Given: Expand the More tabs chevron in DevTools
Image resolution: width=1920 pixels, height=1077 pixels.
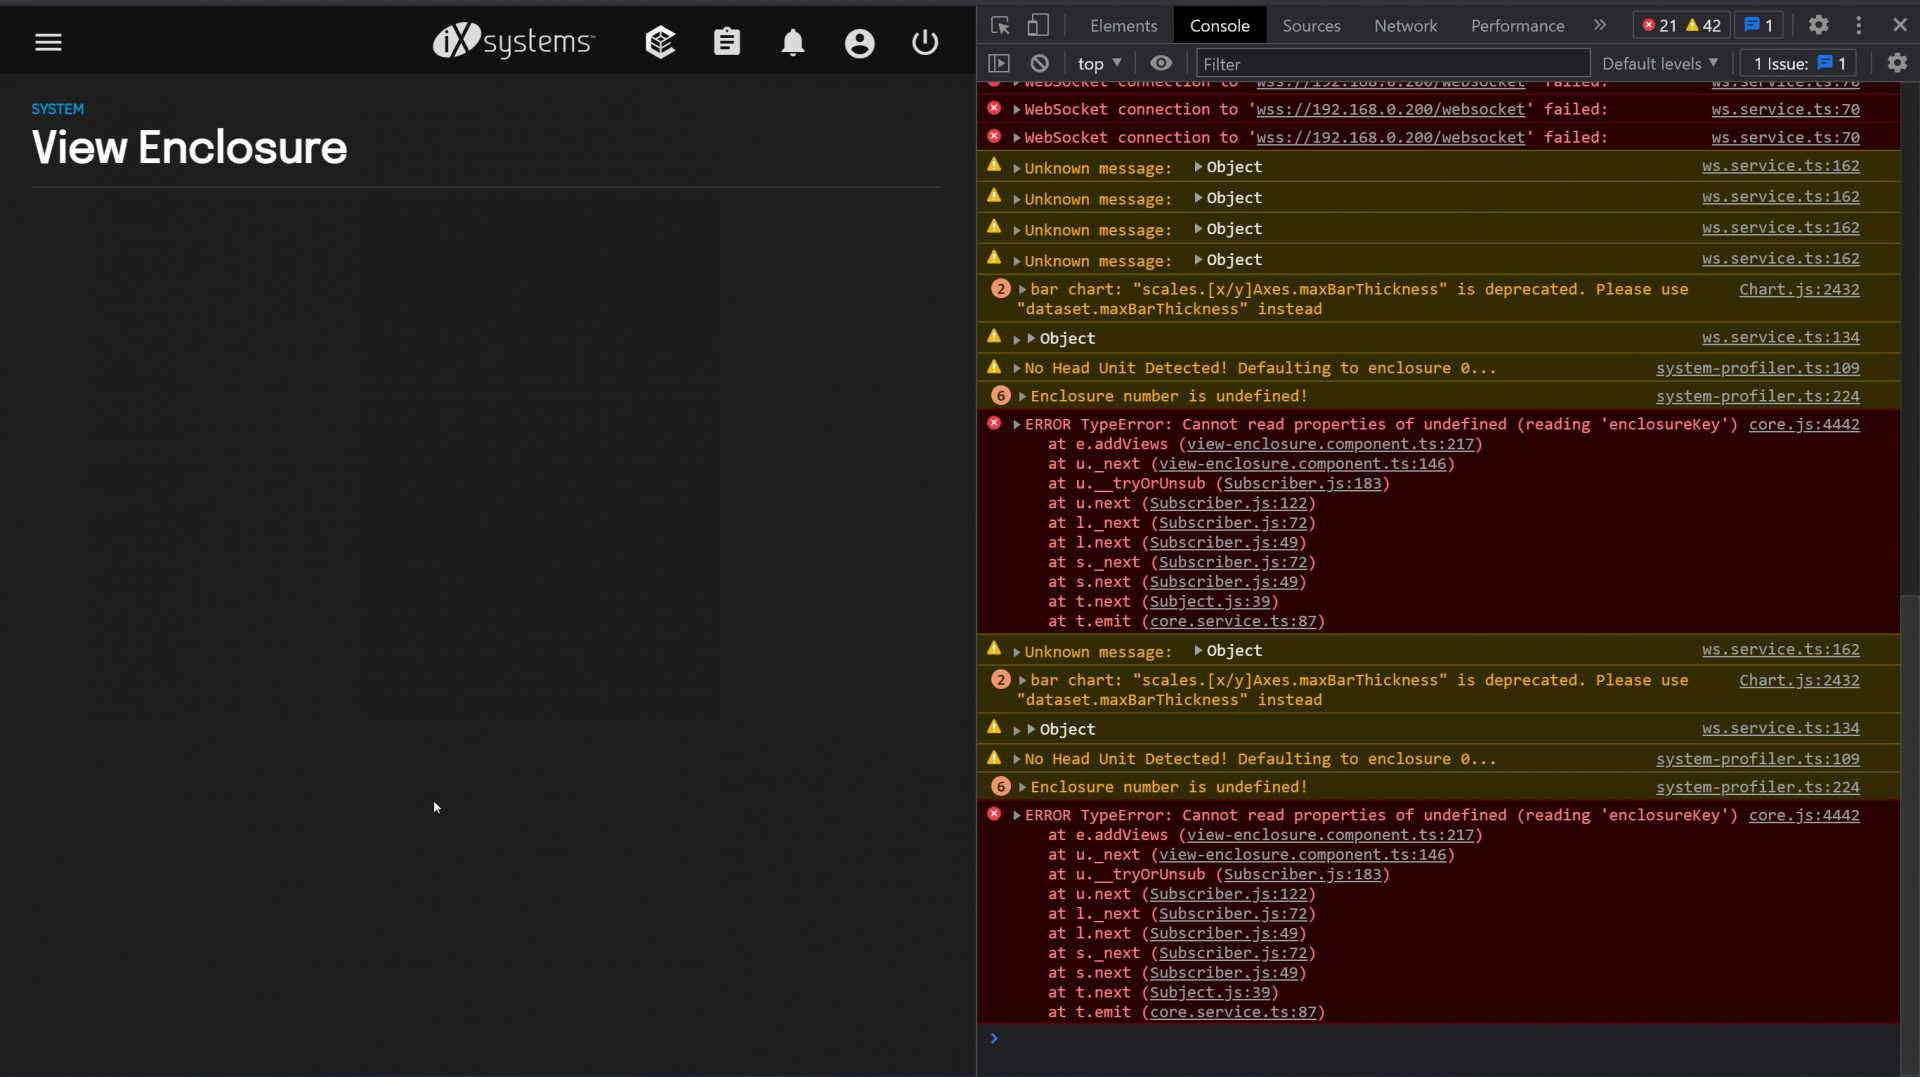Looking at the screenshot, I should [x=1600, y=26].
